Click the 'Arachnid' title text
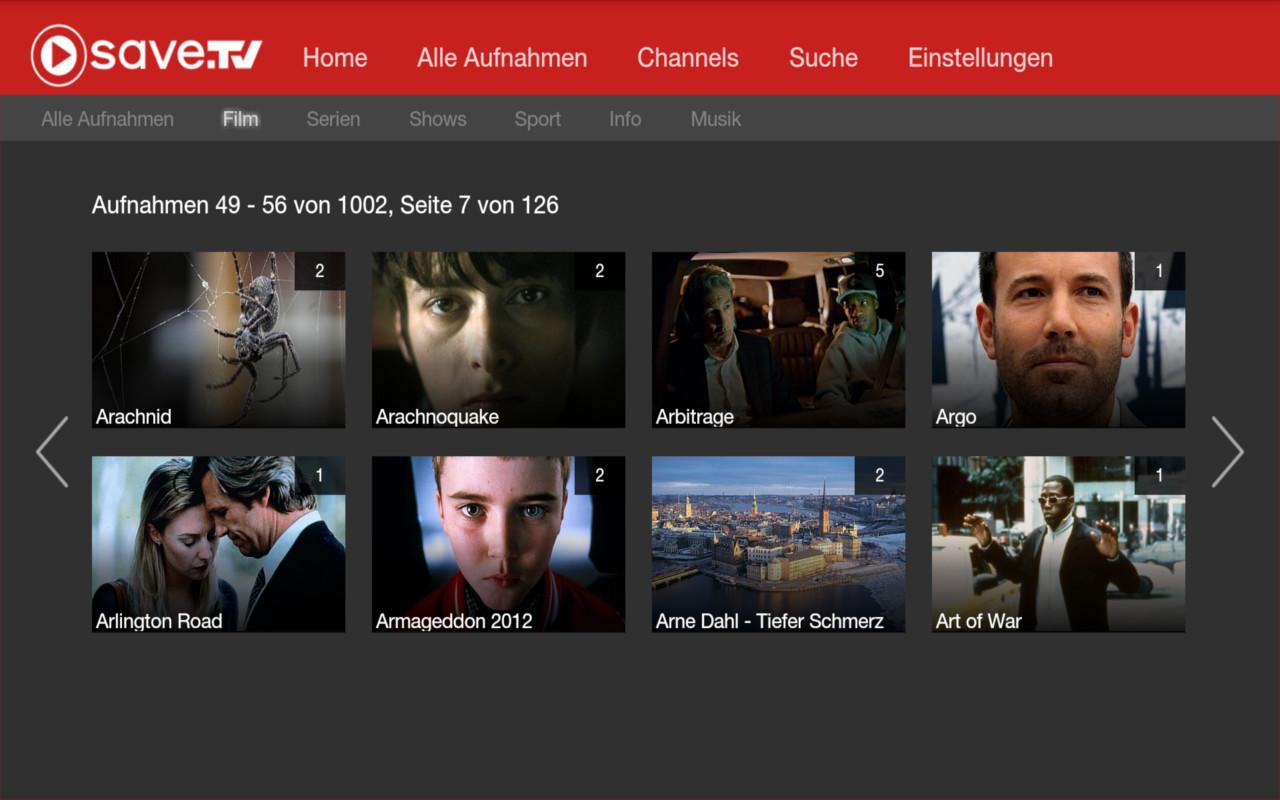This screenshot has width=1280, height=800. [134, 417]
